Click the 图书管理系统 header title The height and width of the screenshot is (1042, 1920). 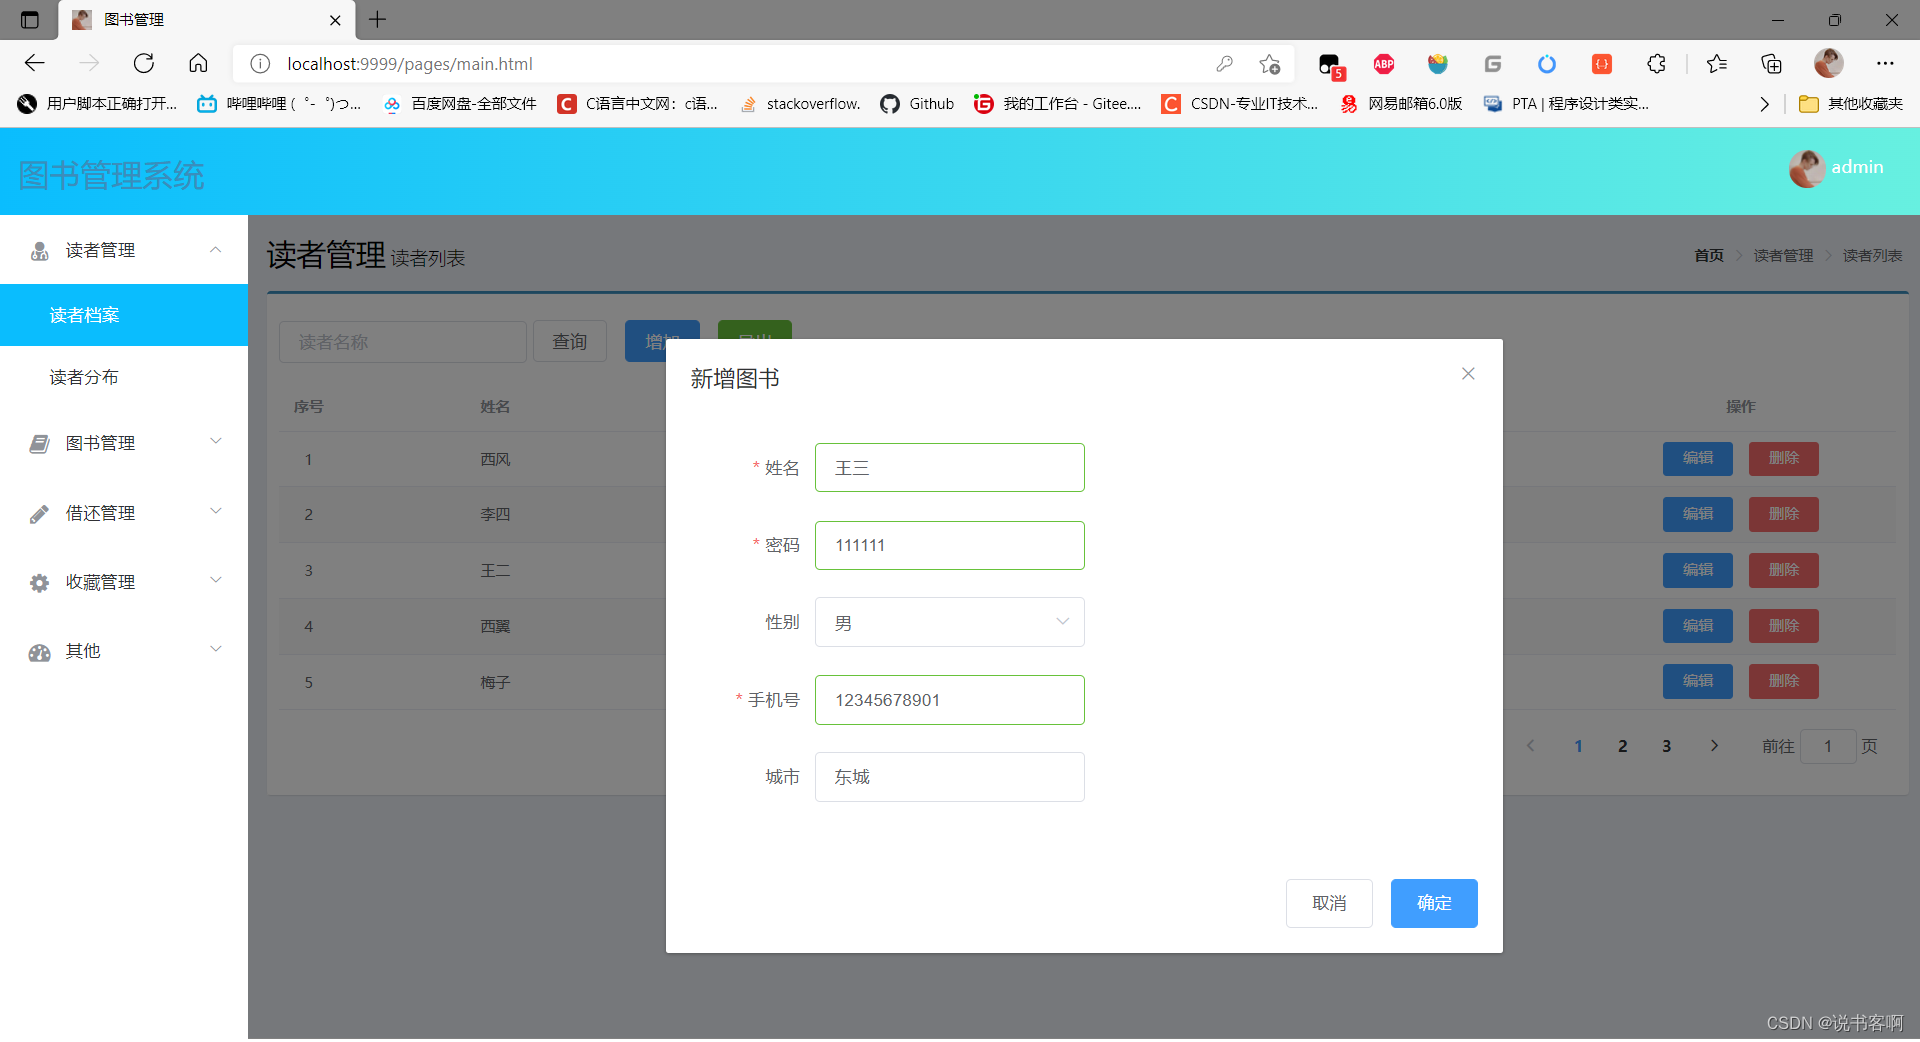111,176
